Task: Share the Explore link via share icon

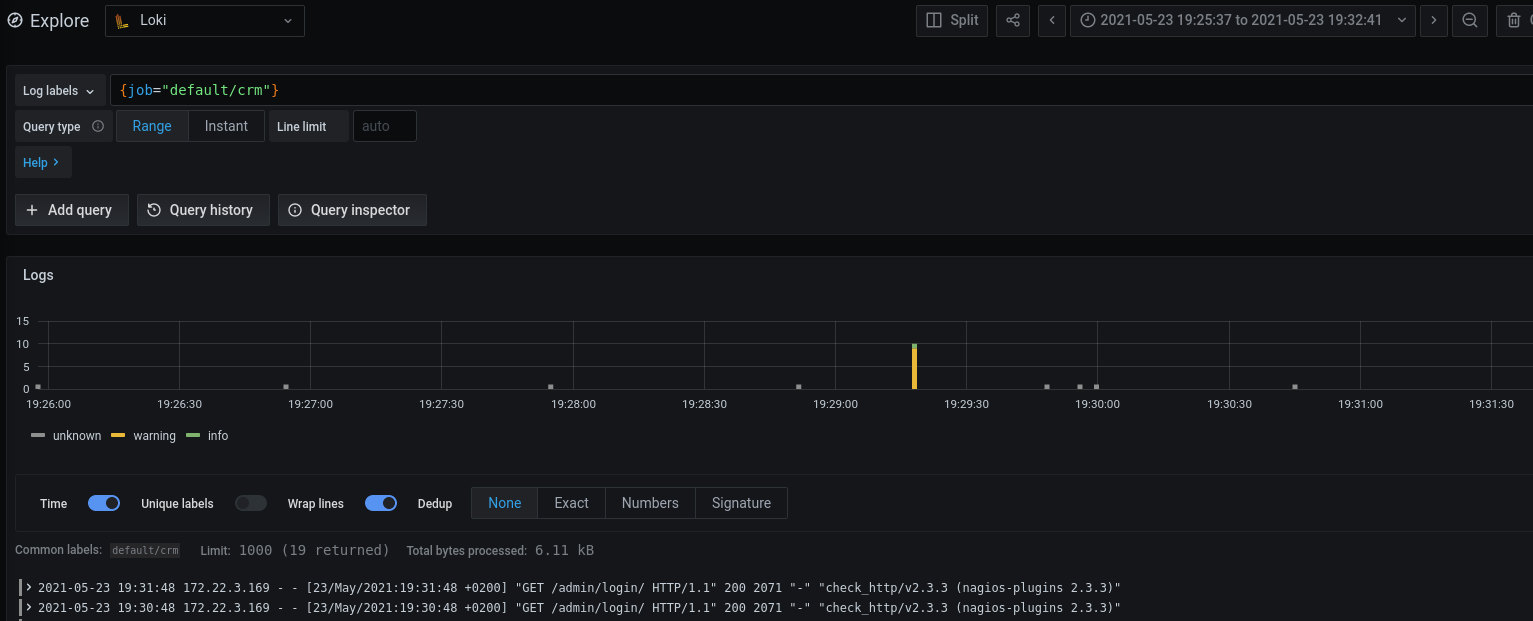Action: 1013,20
